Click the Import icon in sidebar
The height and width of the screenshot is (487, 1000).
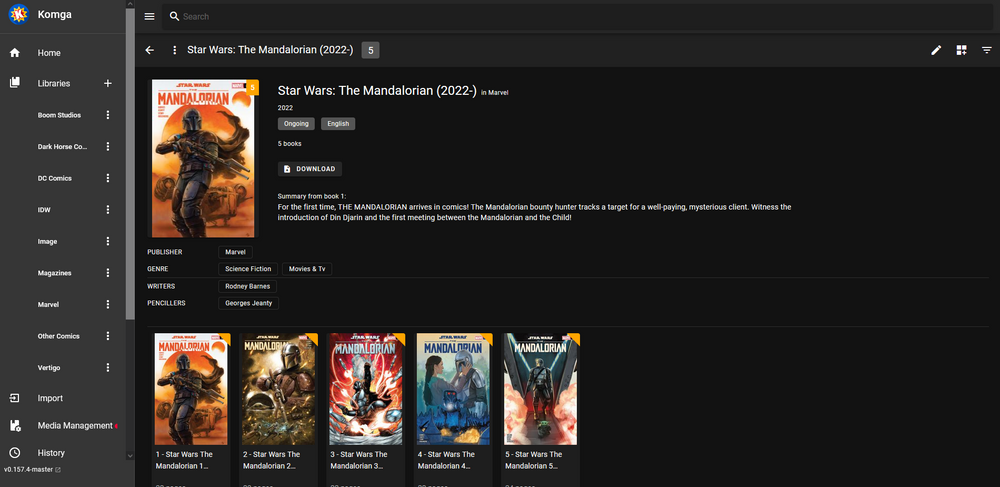(15, 398)
